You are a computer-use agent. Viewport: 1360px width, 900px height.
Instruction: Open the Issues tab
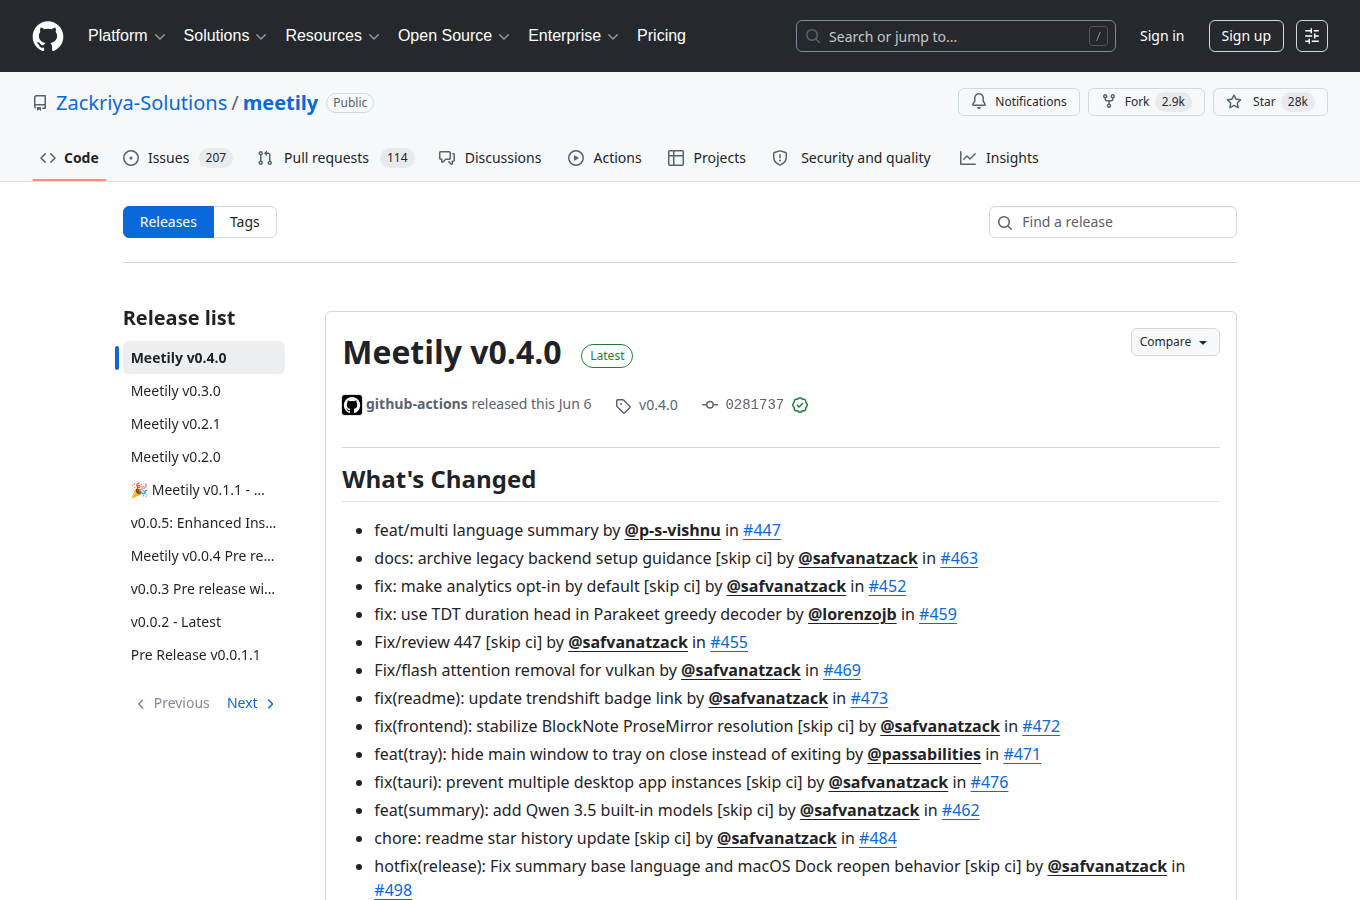[177, 158]
